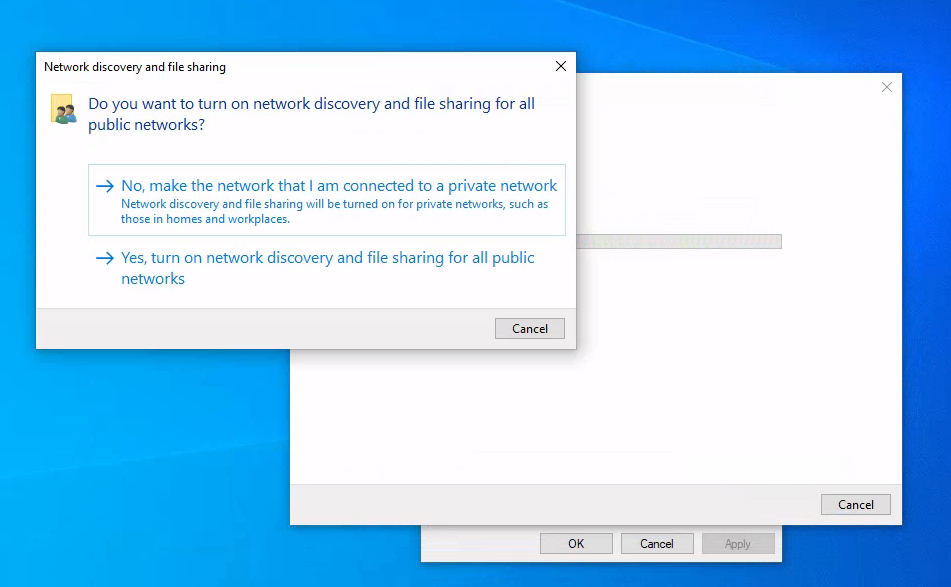This screenshot has height=587, width=951.
Task: Click Cancel between the OK and Apply buttons
Action: [x=657, y=544]
